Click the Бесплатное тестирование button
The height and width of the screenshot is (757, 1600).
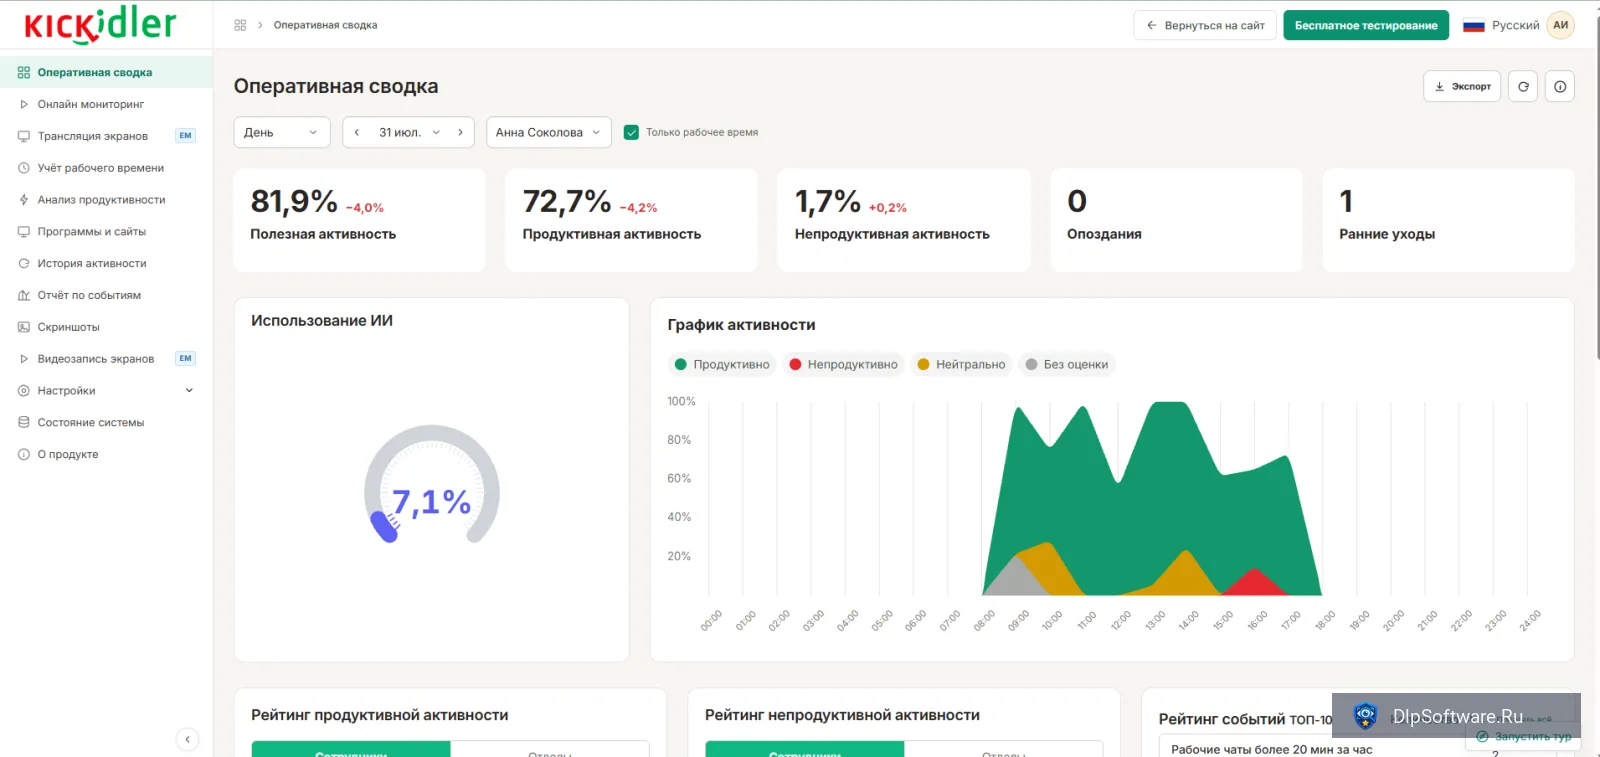point(1366,26)
